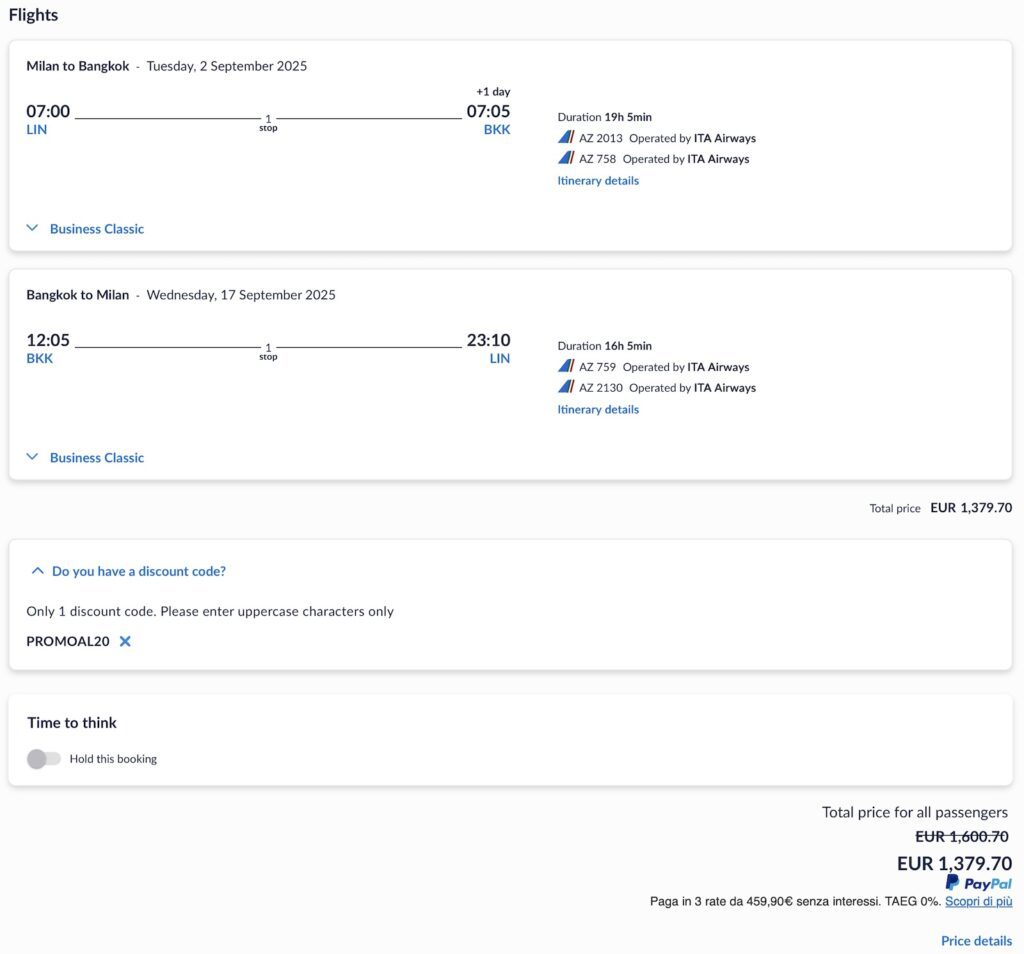Click the 1 stop marker on return flight
The image size is (1024, 954).
tap(268, 352)
